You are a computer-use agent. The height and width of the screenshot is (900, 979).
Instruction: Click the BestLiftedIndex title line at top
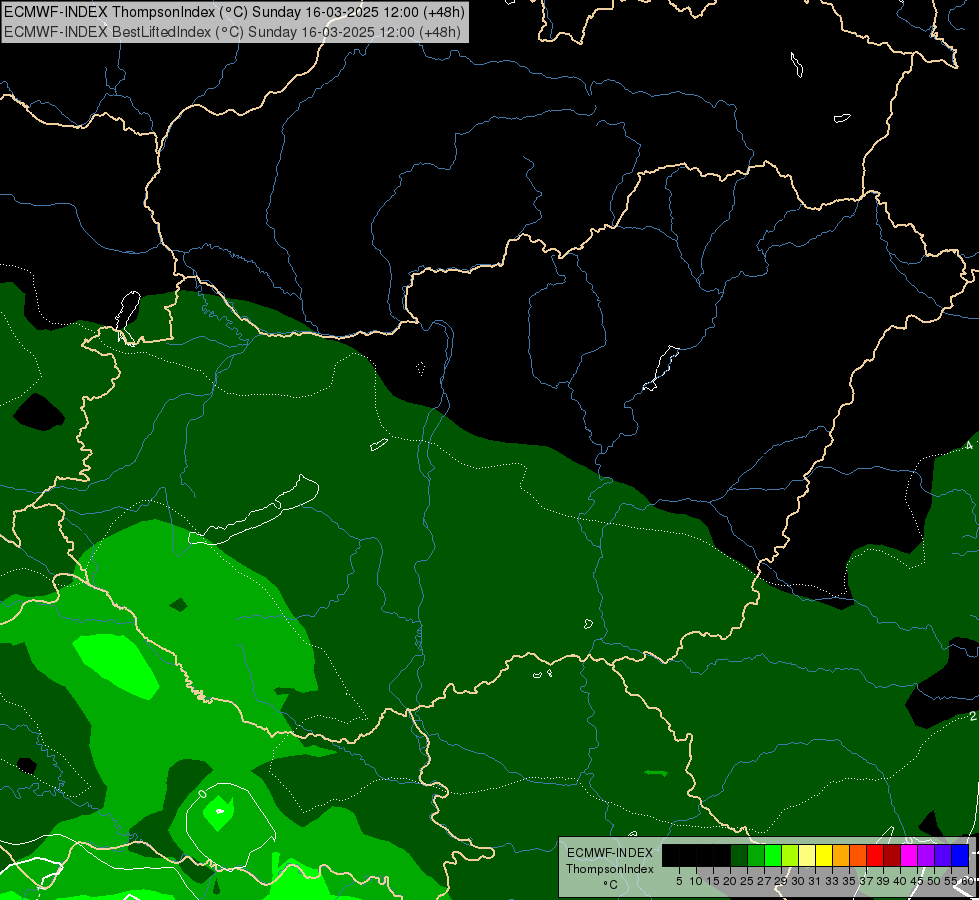[x=232, y=31]
